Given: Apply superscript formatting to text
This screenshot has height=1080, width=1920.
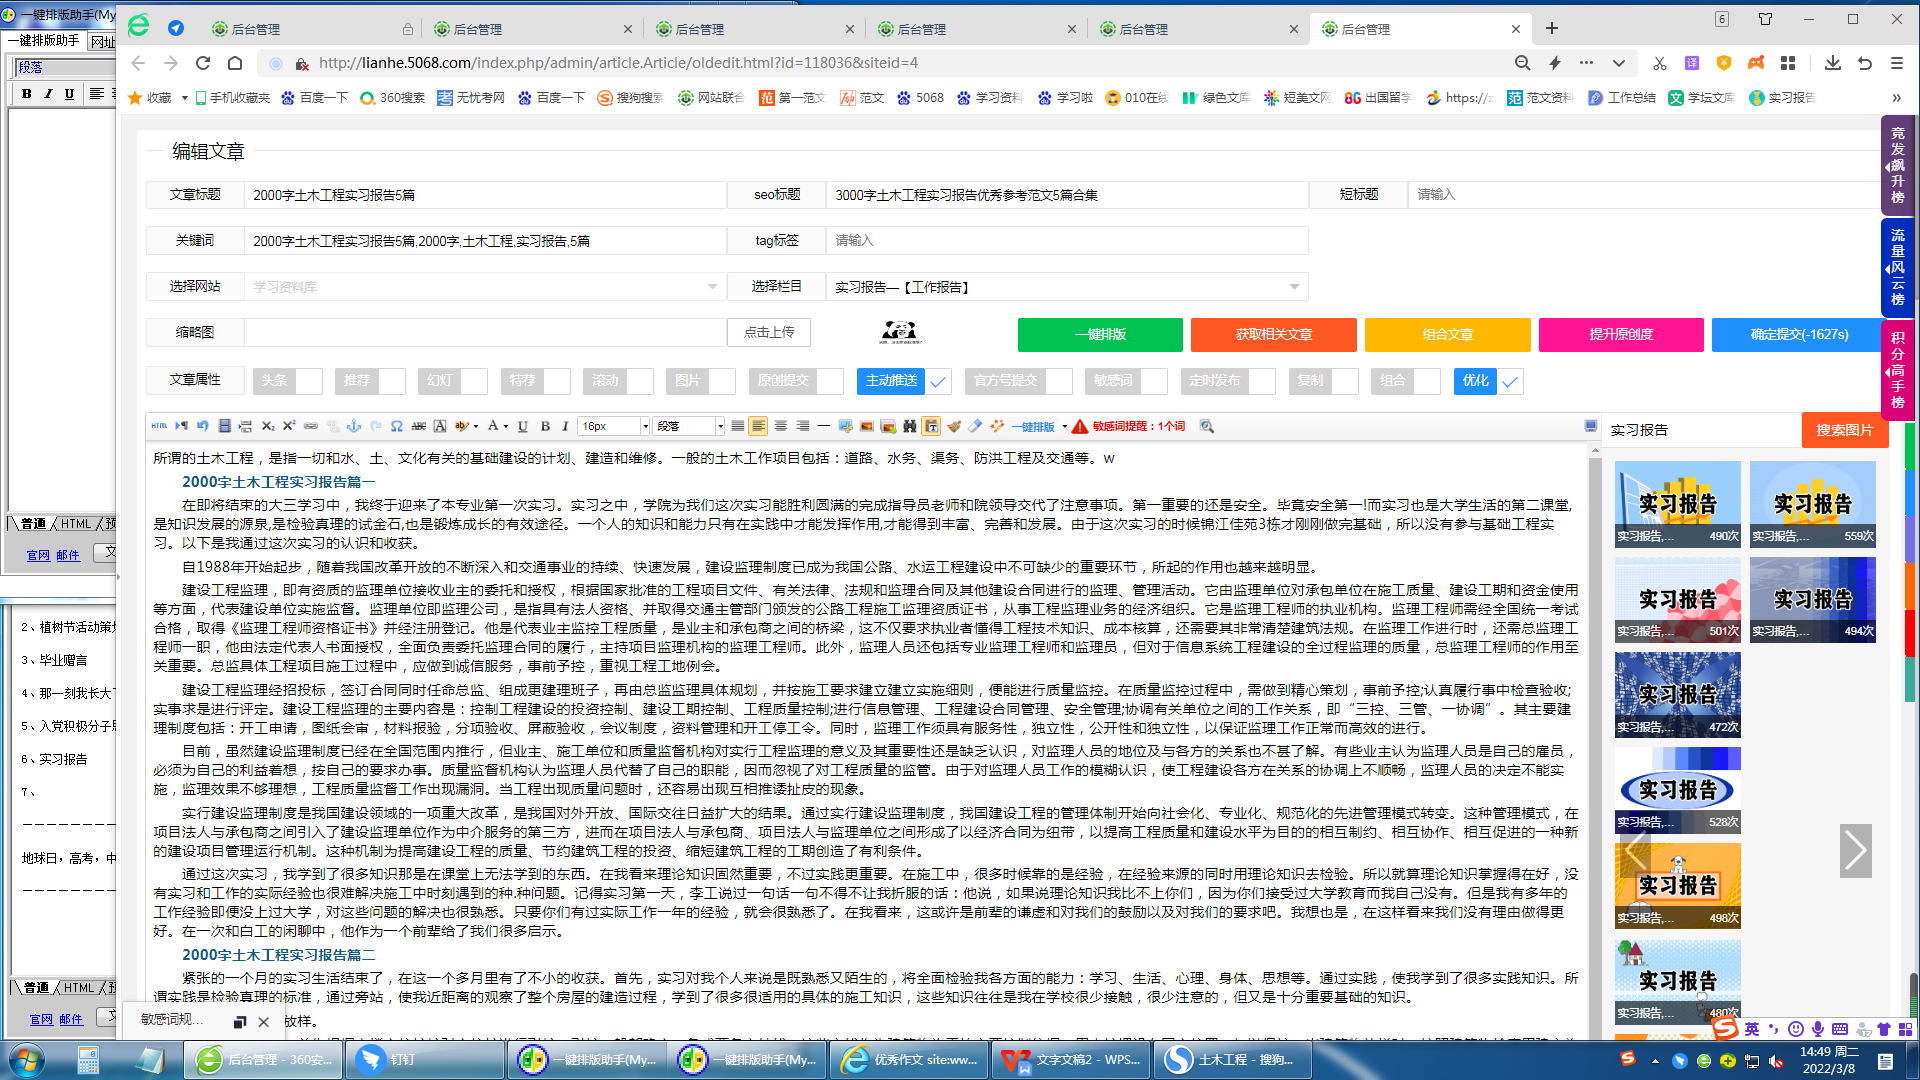Looking at the screenshot, I should tap(288, 425).
